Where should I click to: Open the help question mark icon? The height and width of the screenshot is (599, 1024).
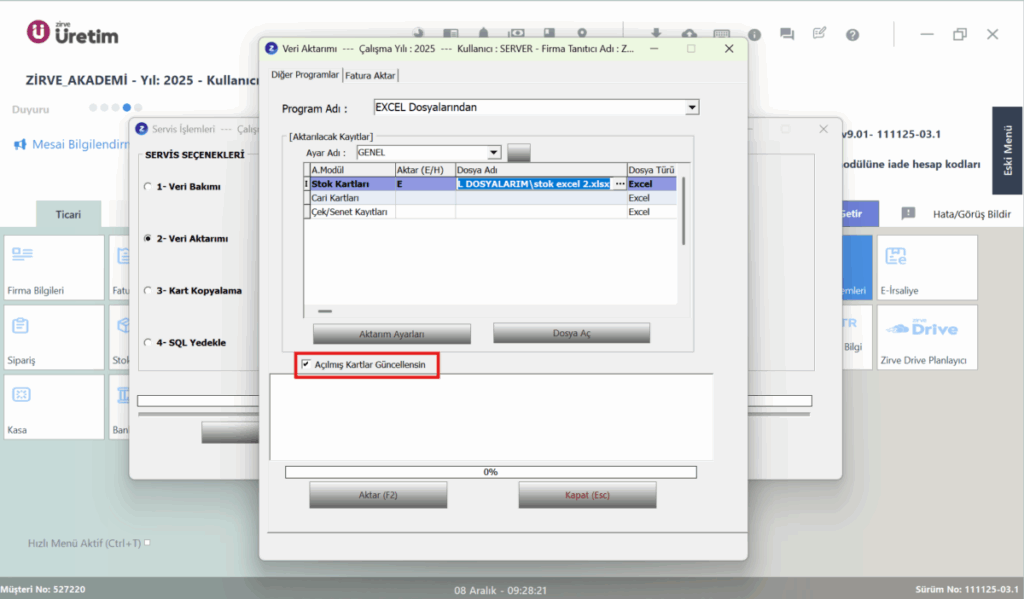[x=852, y=35]
